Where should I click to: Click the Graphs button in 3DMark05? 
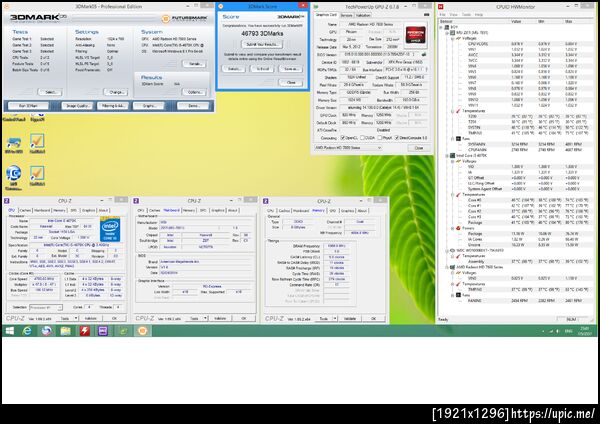tap(148, 106)
